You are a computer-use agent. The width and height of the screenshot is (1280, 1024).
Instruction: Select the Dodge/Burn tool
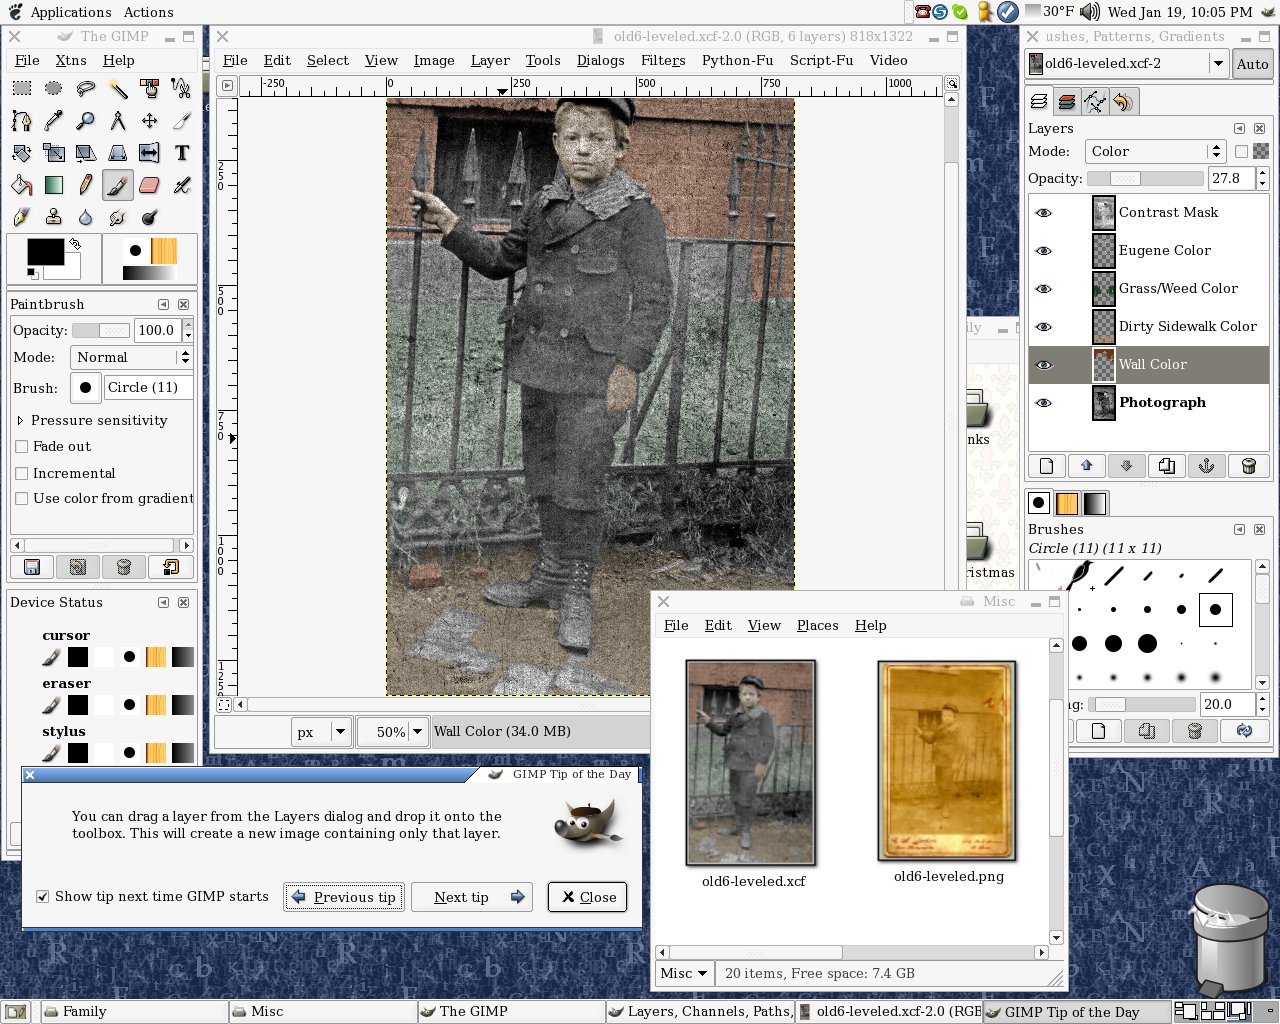pos(150,217)
